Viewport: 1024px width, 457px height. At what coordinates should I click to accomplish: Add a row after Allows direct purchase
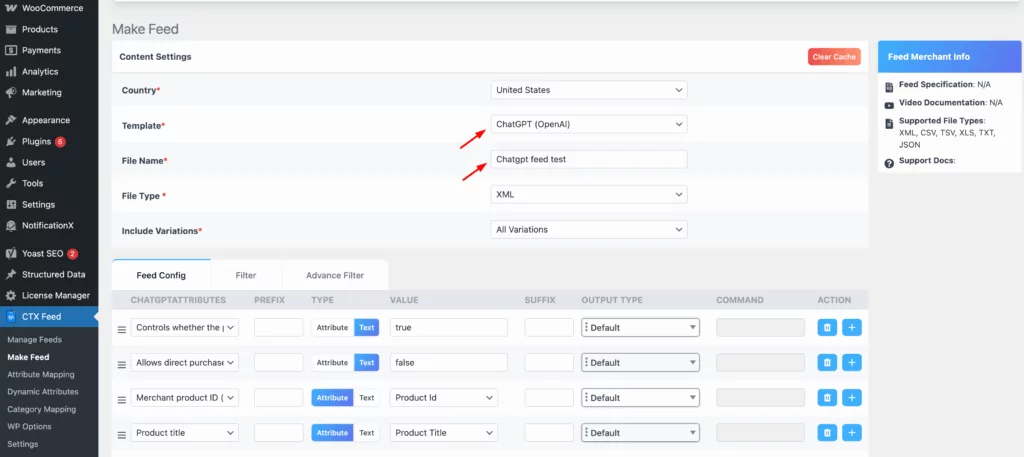click(x=851, y=363)
